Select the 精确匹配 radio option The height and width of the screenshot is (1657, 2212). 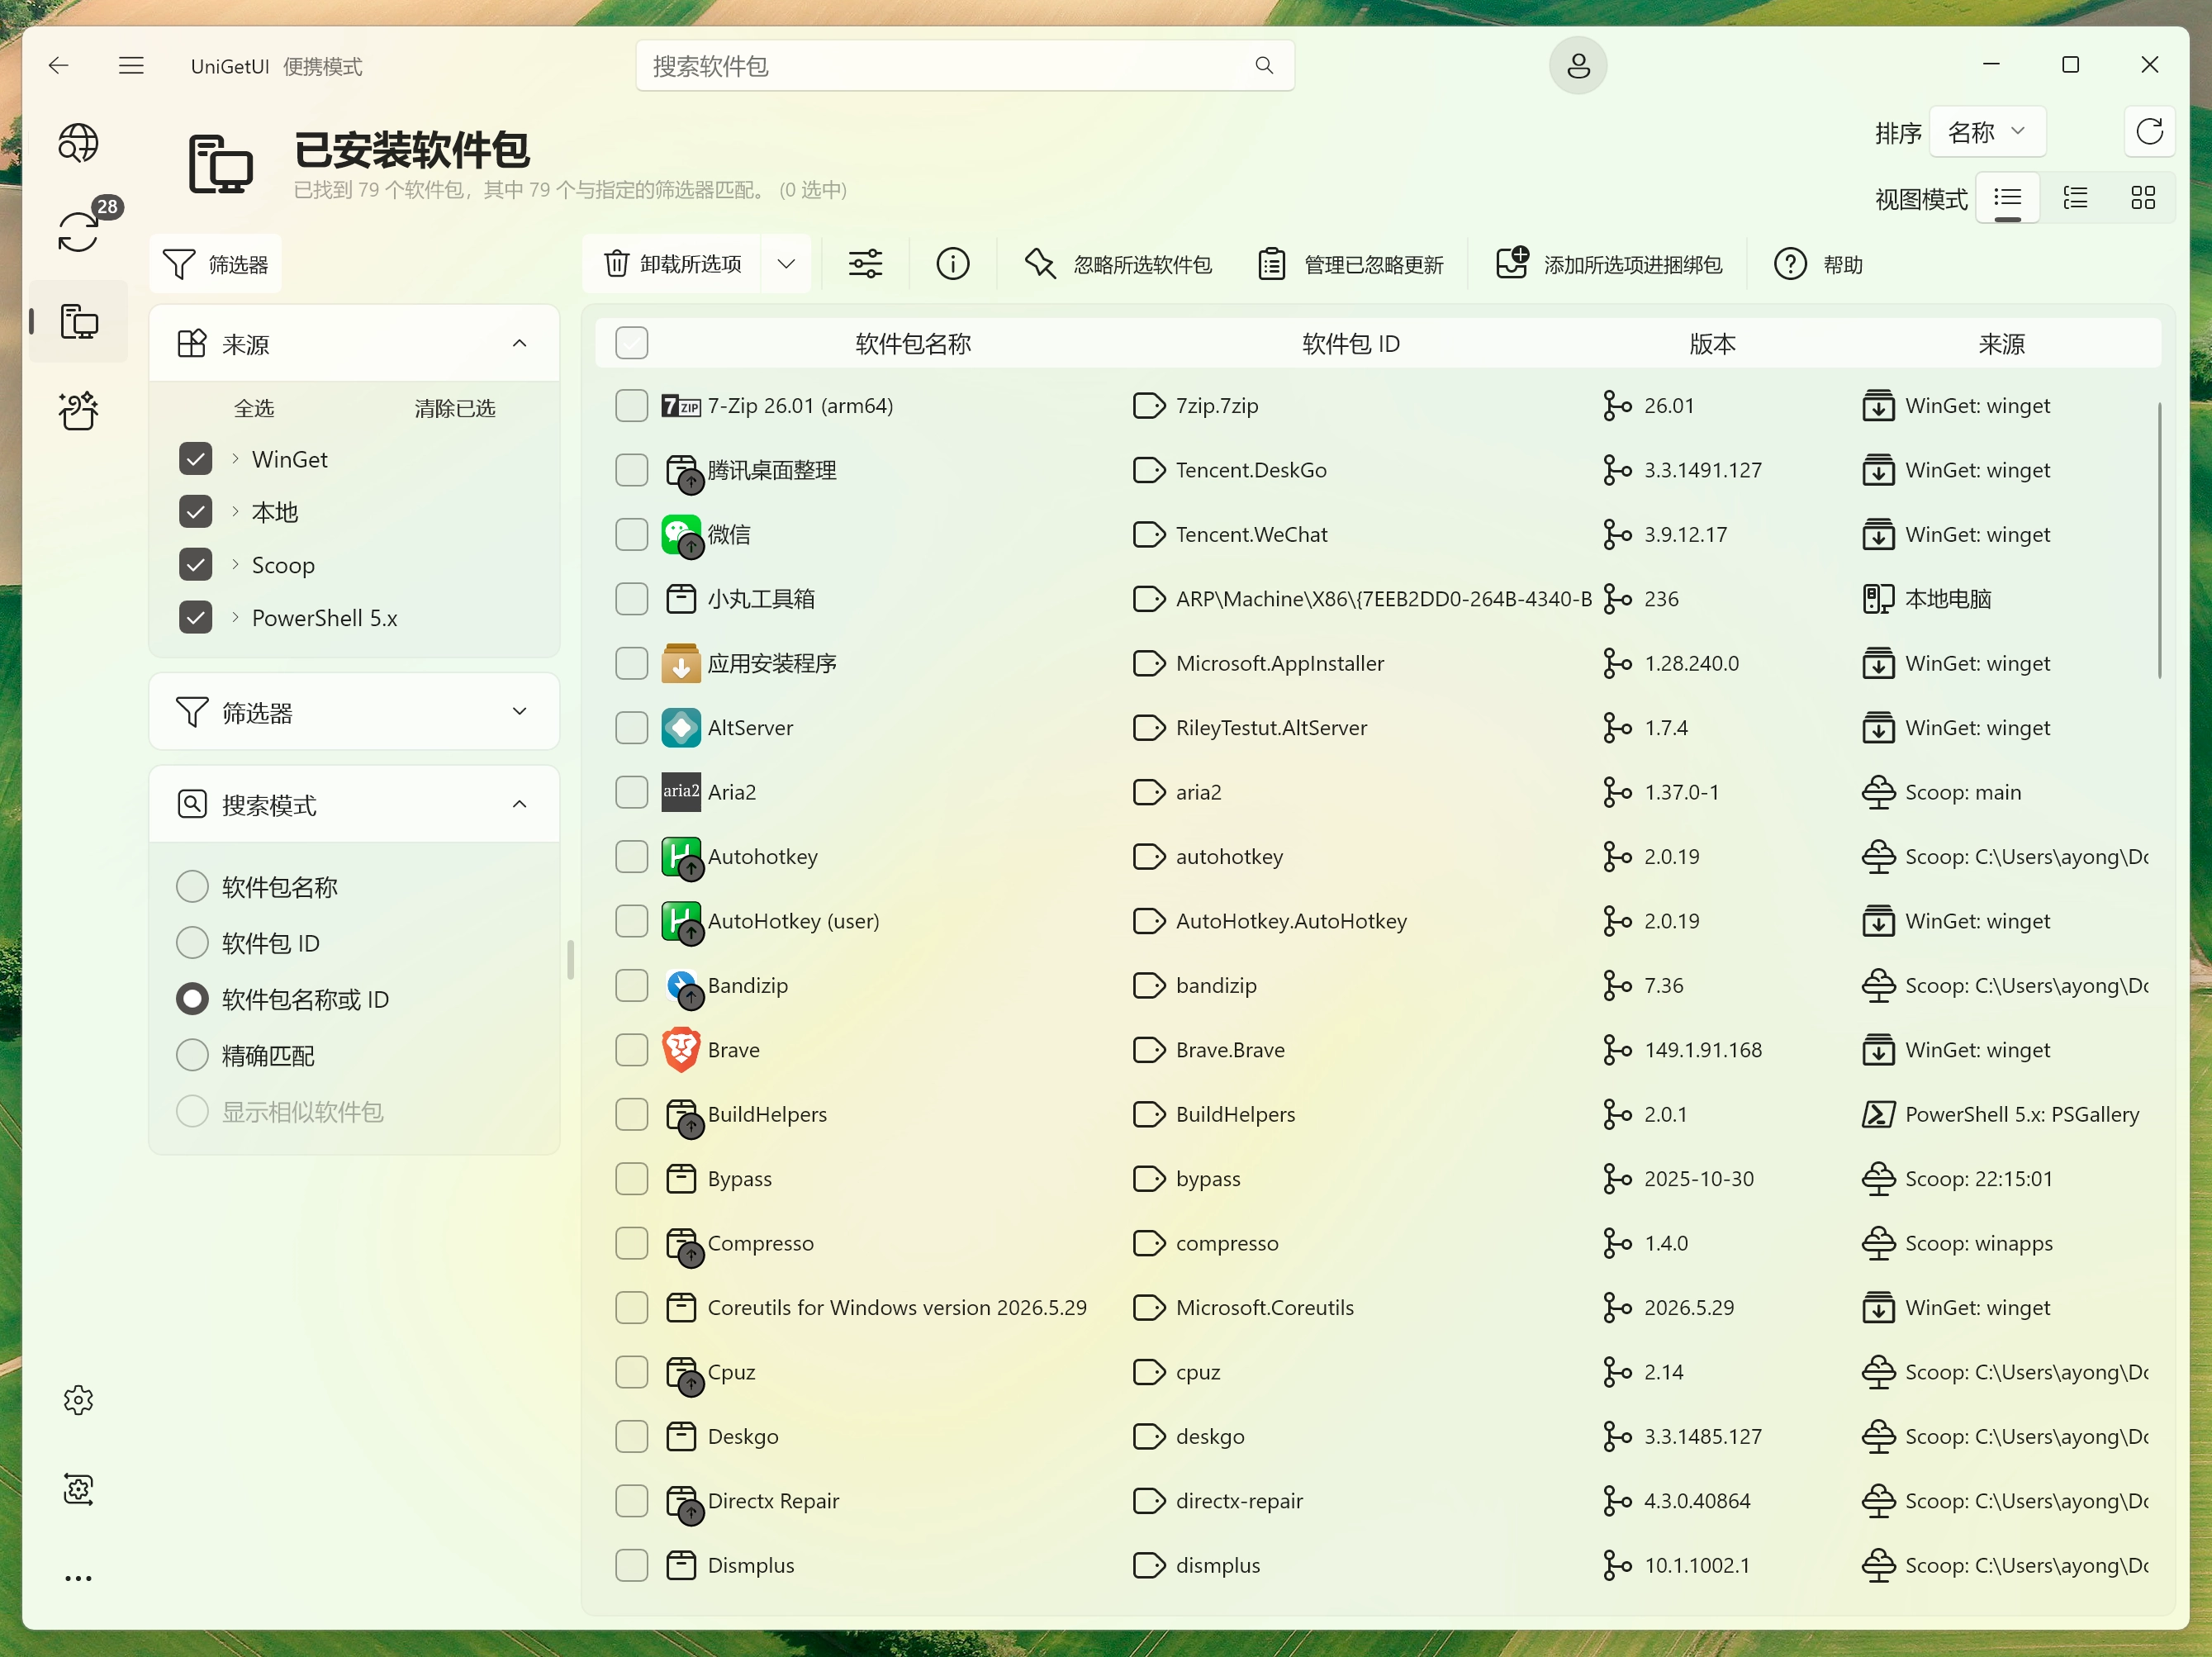coord(192,1055)
